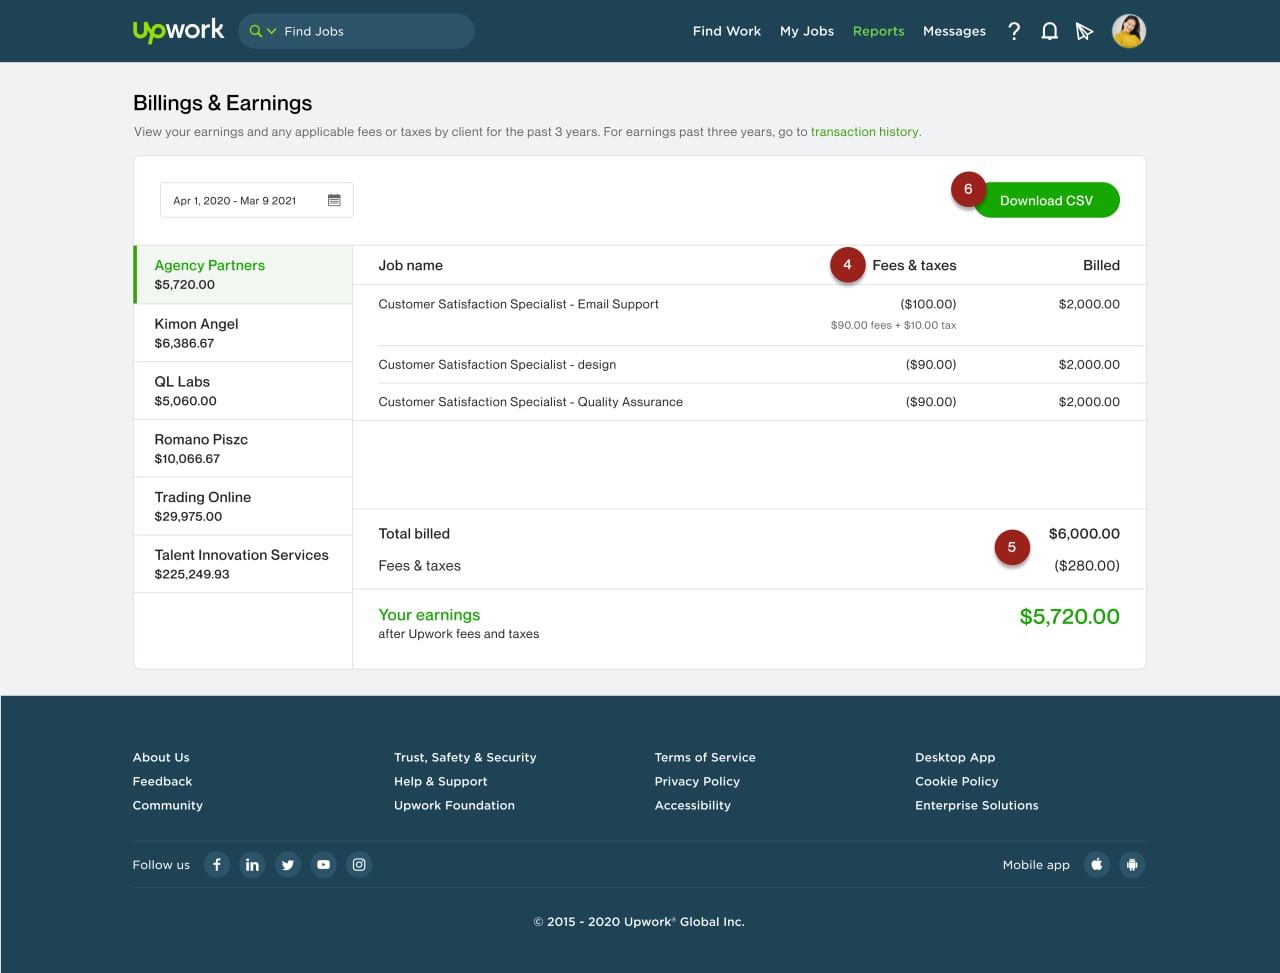Click the Android mobile app icon
This screenshot has width=1280, height=973.
1132,865
